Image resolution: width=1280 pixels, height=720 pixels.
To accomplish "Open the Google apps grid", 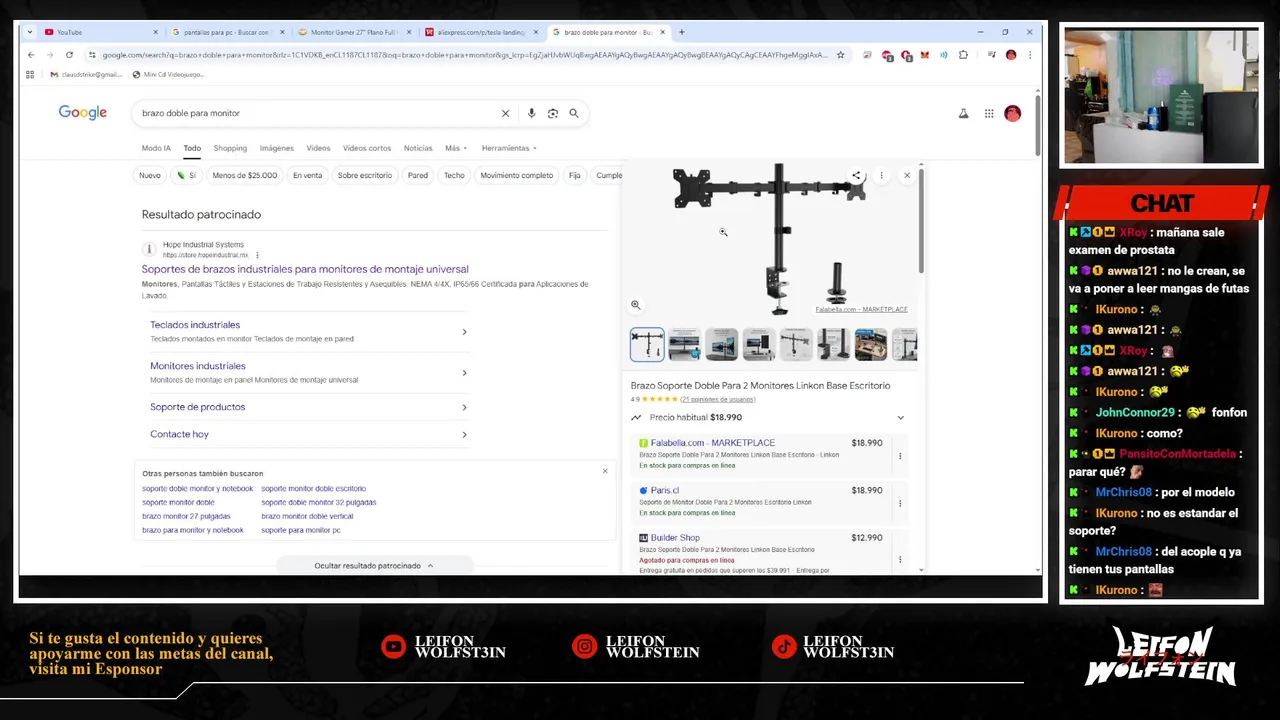I will 989,114.
